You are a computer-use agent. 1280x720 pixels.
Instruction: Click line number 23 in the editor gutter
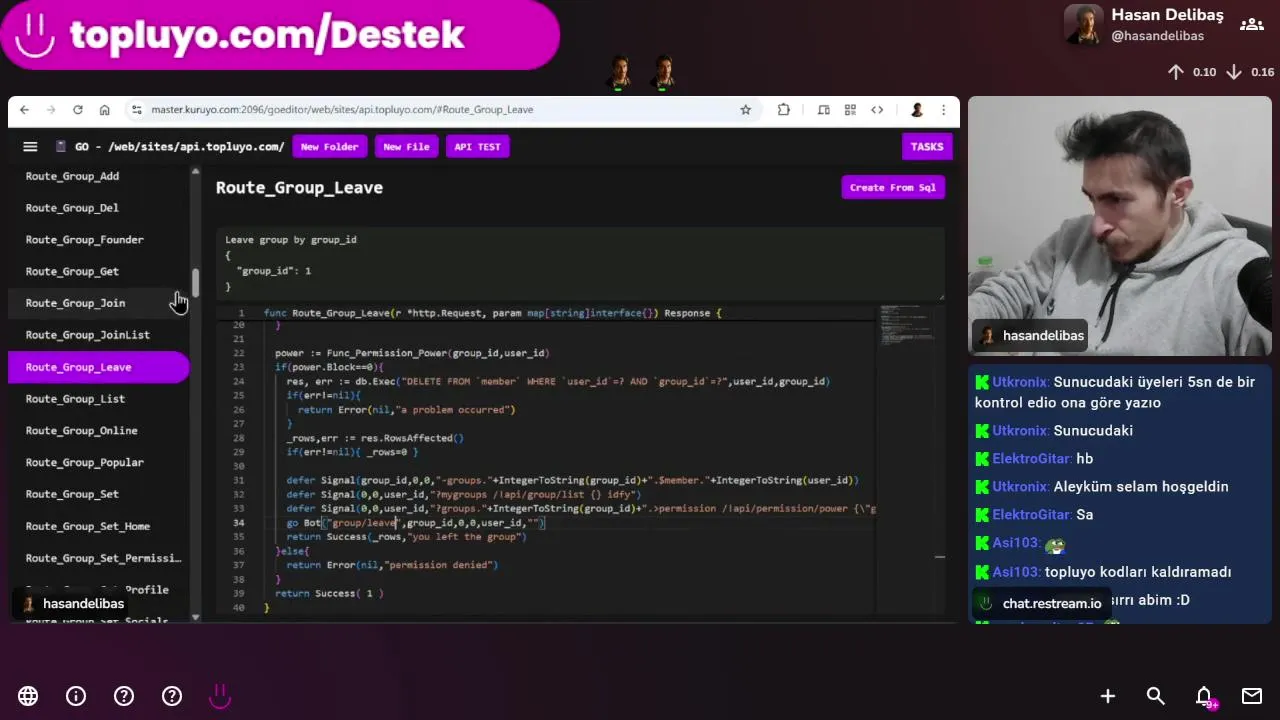238,367
